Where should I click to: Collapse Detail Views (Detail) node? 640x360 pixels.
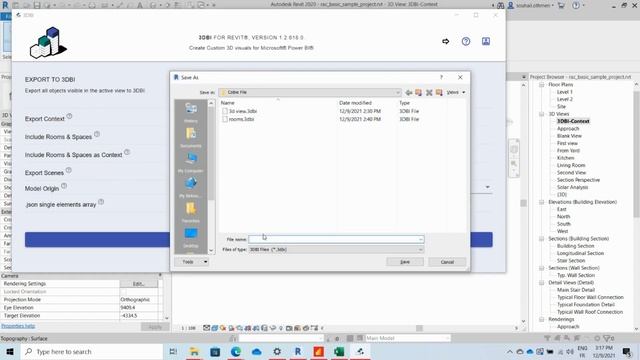pos(542,282)
